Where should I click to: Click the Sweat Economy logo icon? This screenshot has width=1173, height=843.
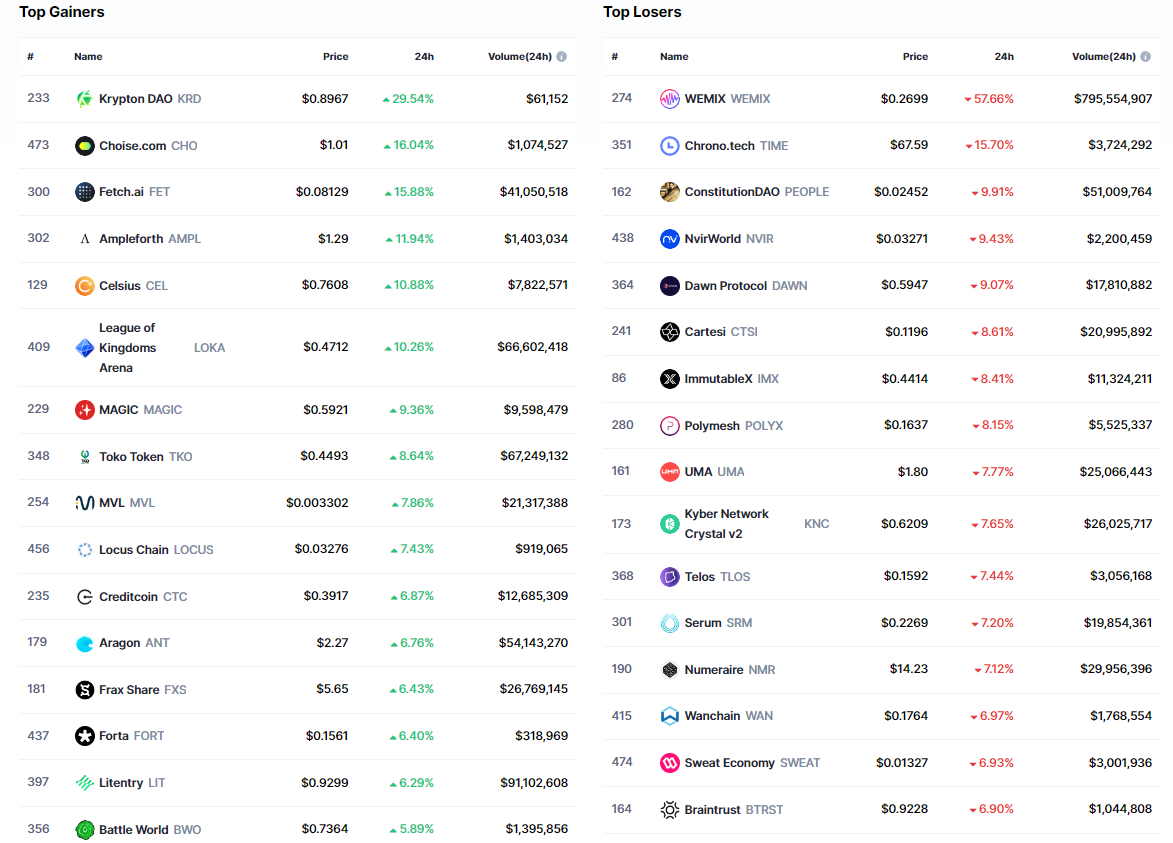pos(670,763)
